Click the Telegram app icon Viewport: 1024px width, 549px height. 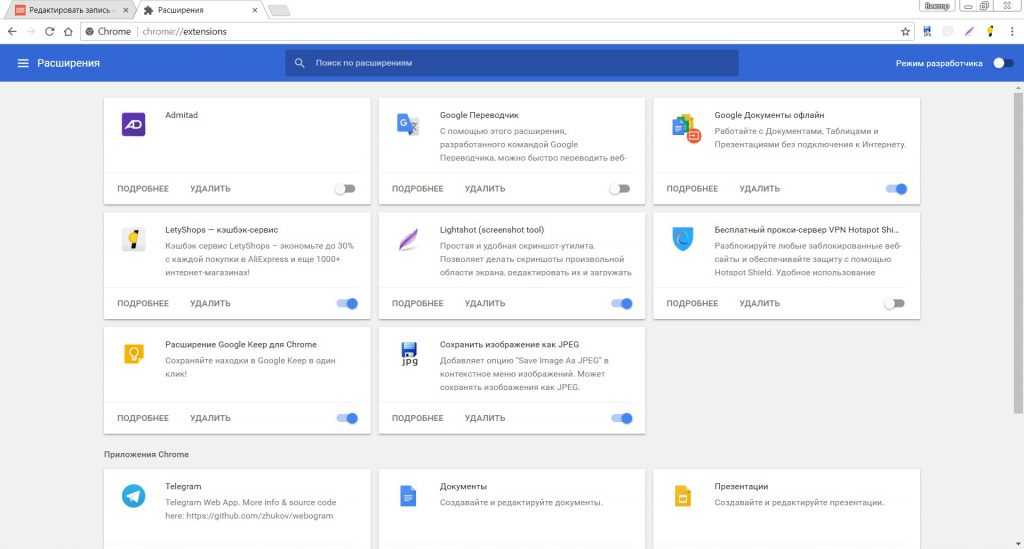133,496
